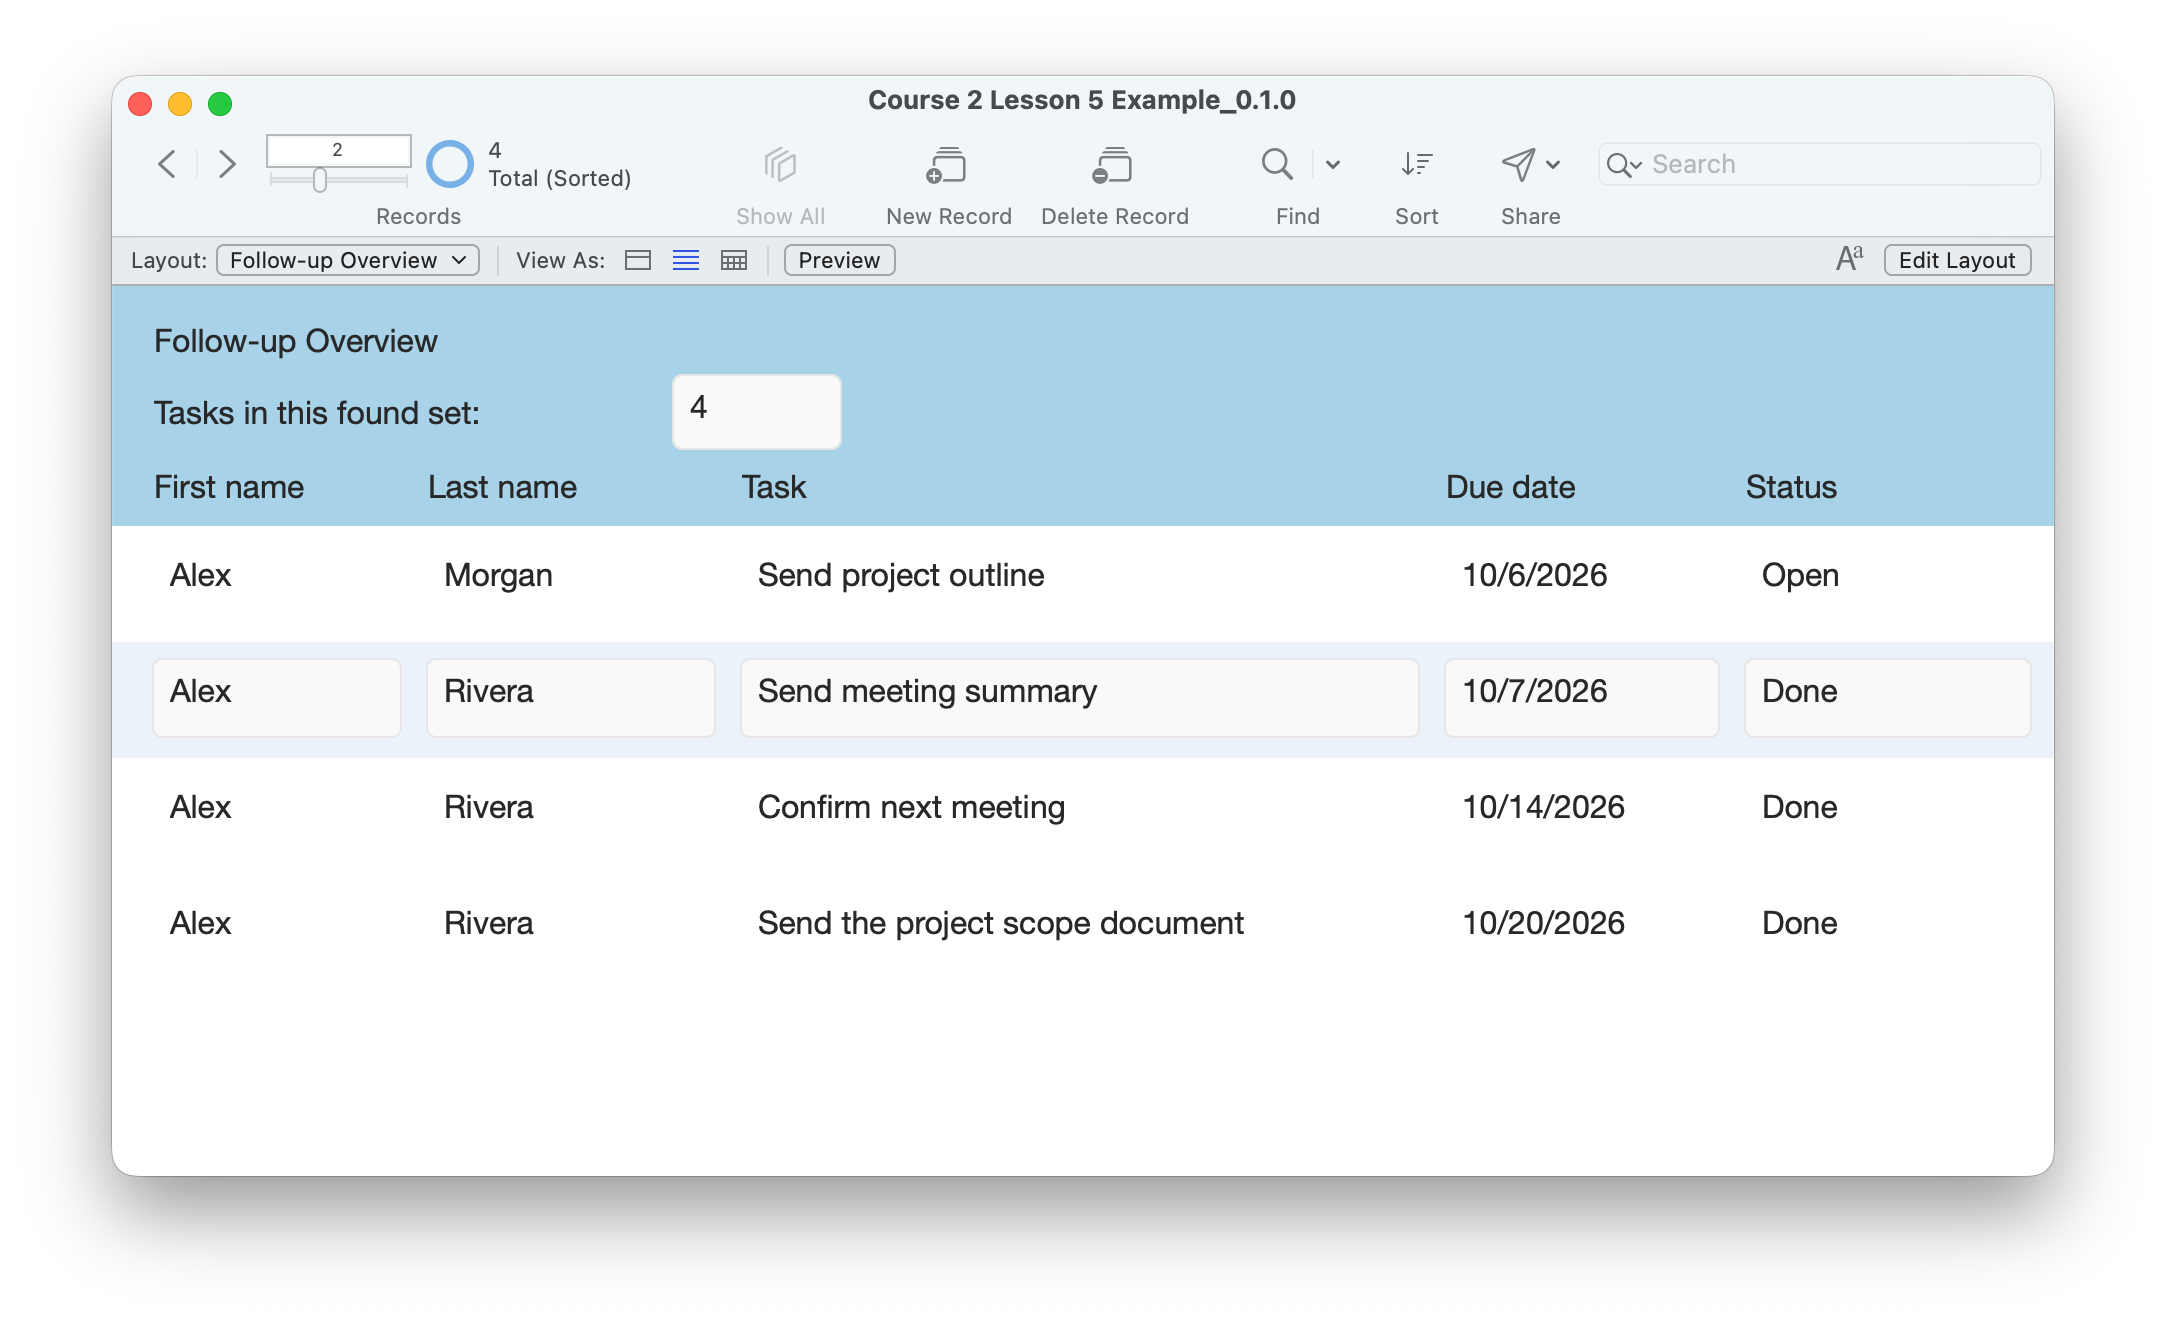Switch to Table view icon

(x=734, y=260)
